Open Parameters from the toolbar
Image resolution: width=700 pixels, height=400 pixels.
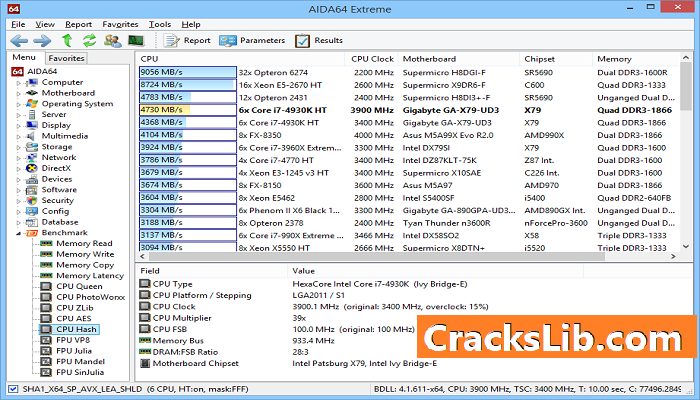pos(252,41)
